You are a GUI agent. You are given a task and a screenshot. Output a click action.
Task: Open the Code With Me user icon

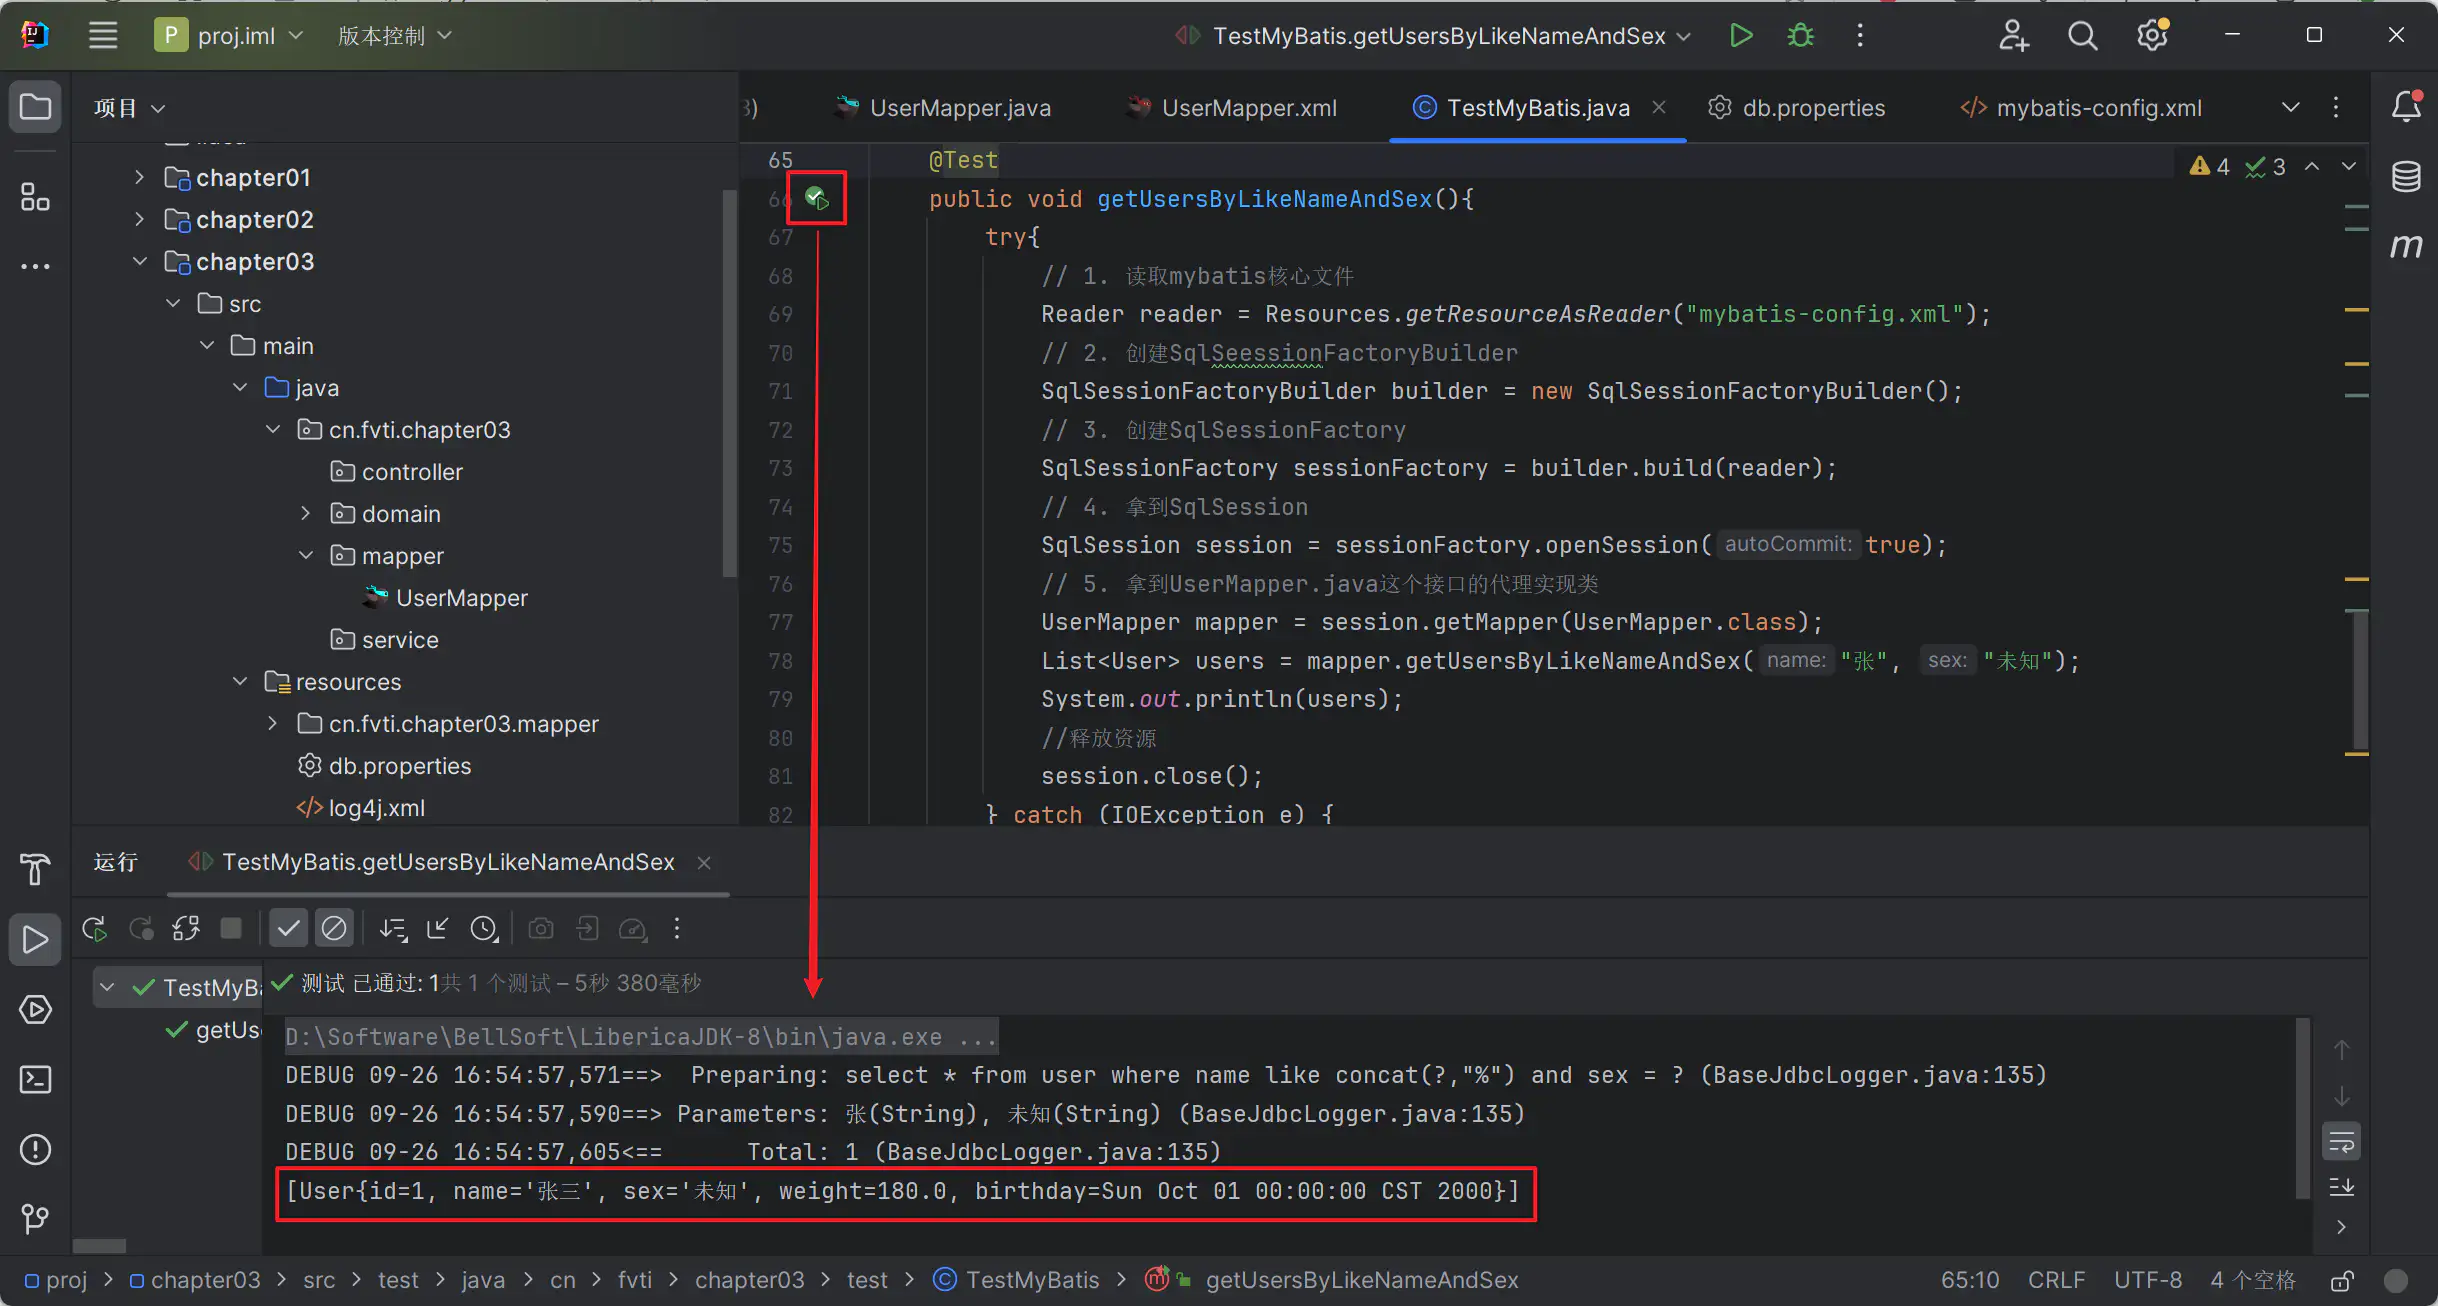[x=2013, y=36]
